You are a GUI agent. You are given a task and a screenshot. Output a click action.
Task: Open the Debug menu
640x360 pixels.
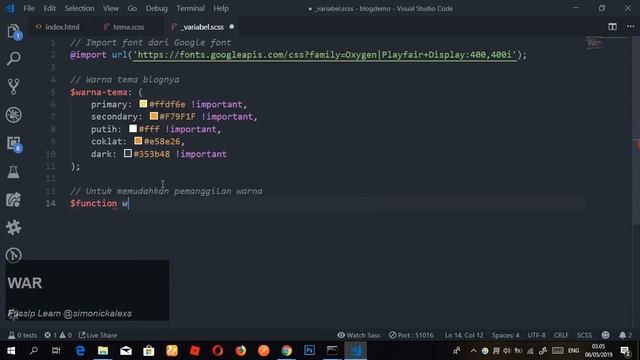coord(156,8)
